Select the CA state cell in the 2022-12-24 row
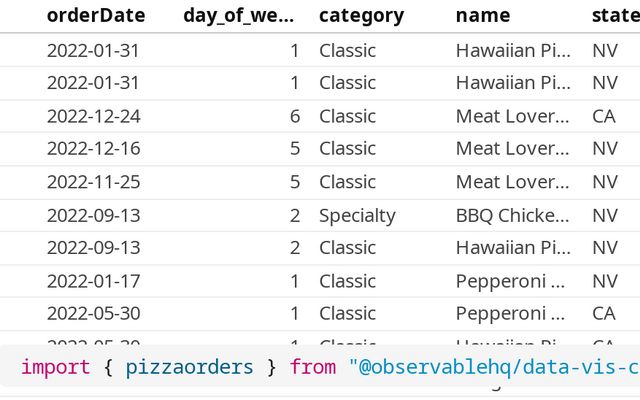The height and width of the screenshot is (400, 640). [604, 116]
